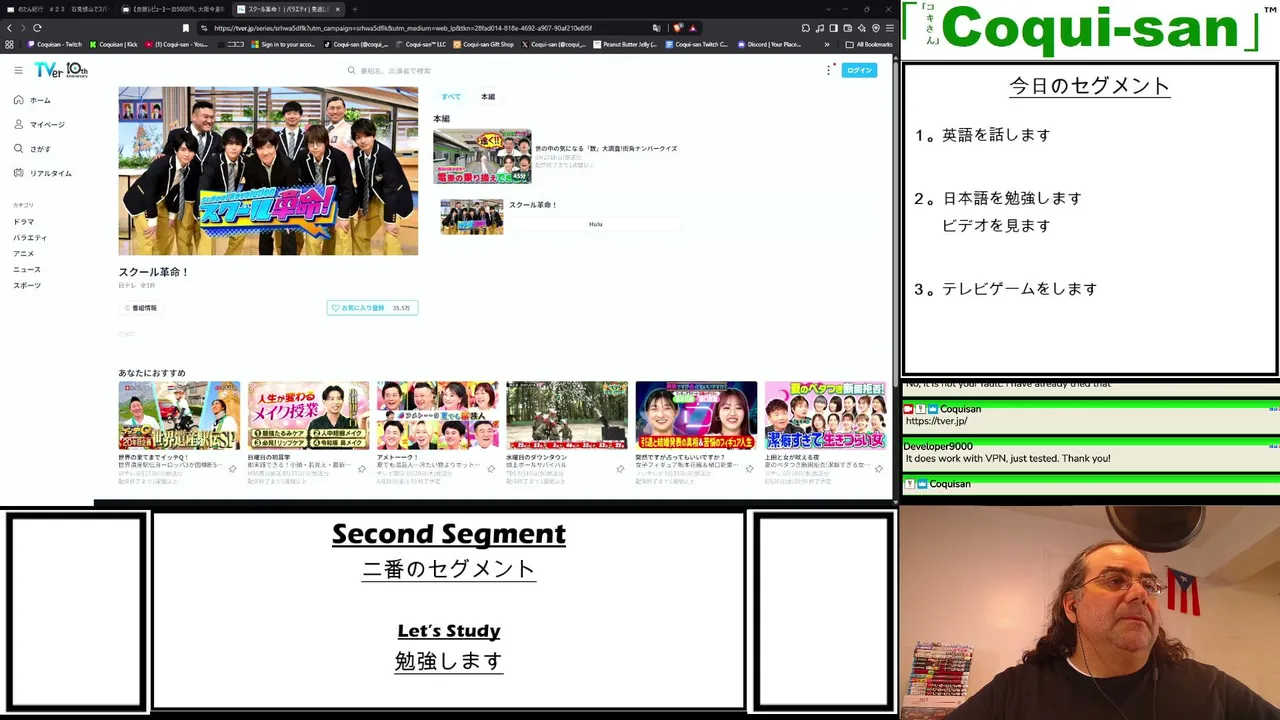Open the Sign in to your account bookmark

coord(283,44)
